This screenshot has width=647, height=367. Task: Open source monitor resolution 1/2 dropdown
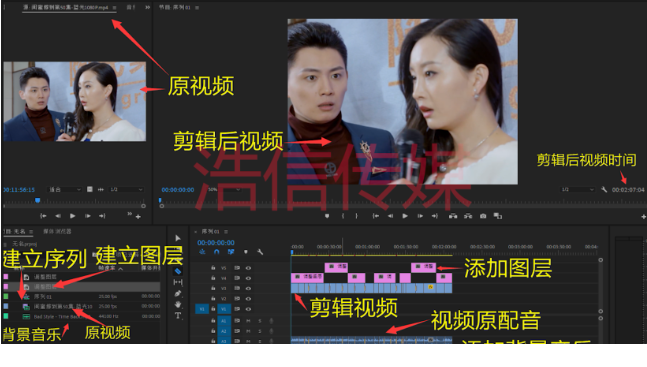tap(126, 189)
